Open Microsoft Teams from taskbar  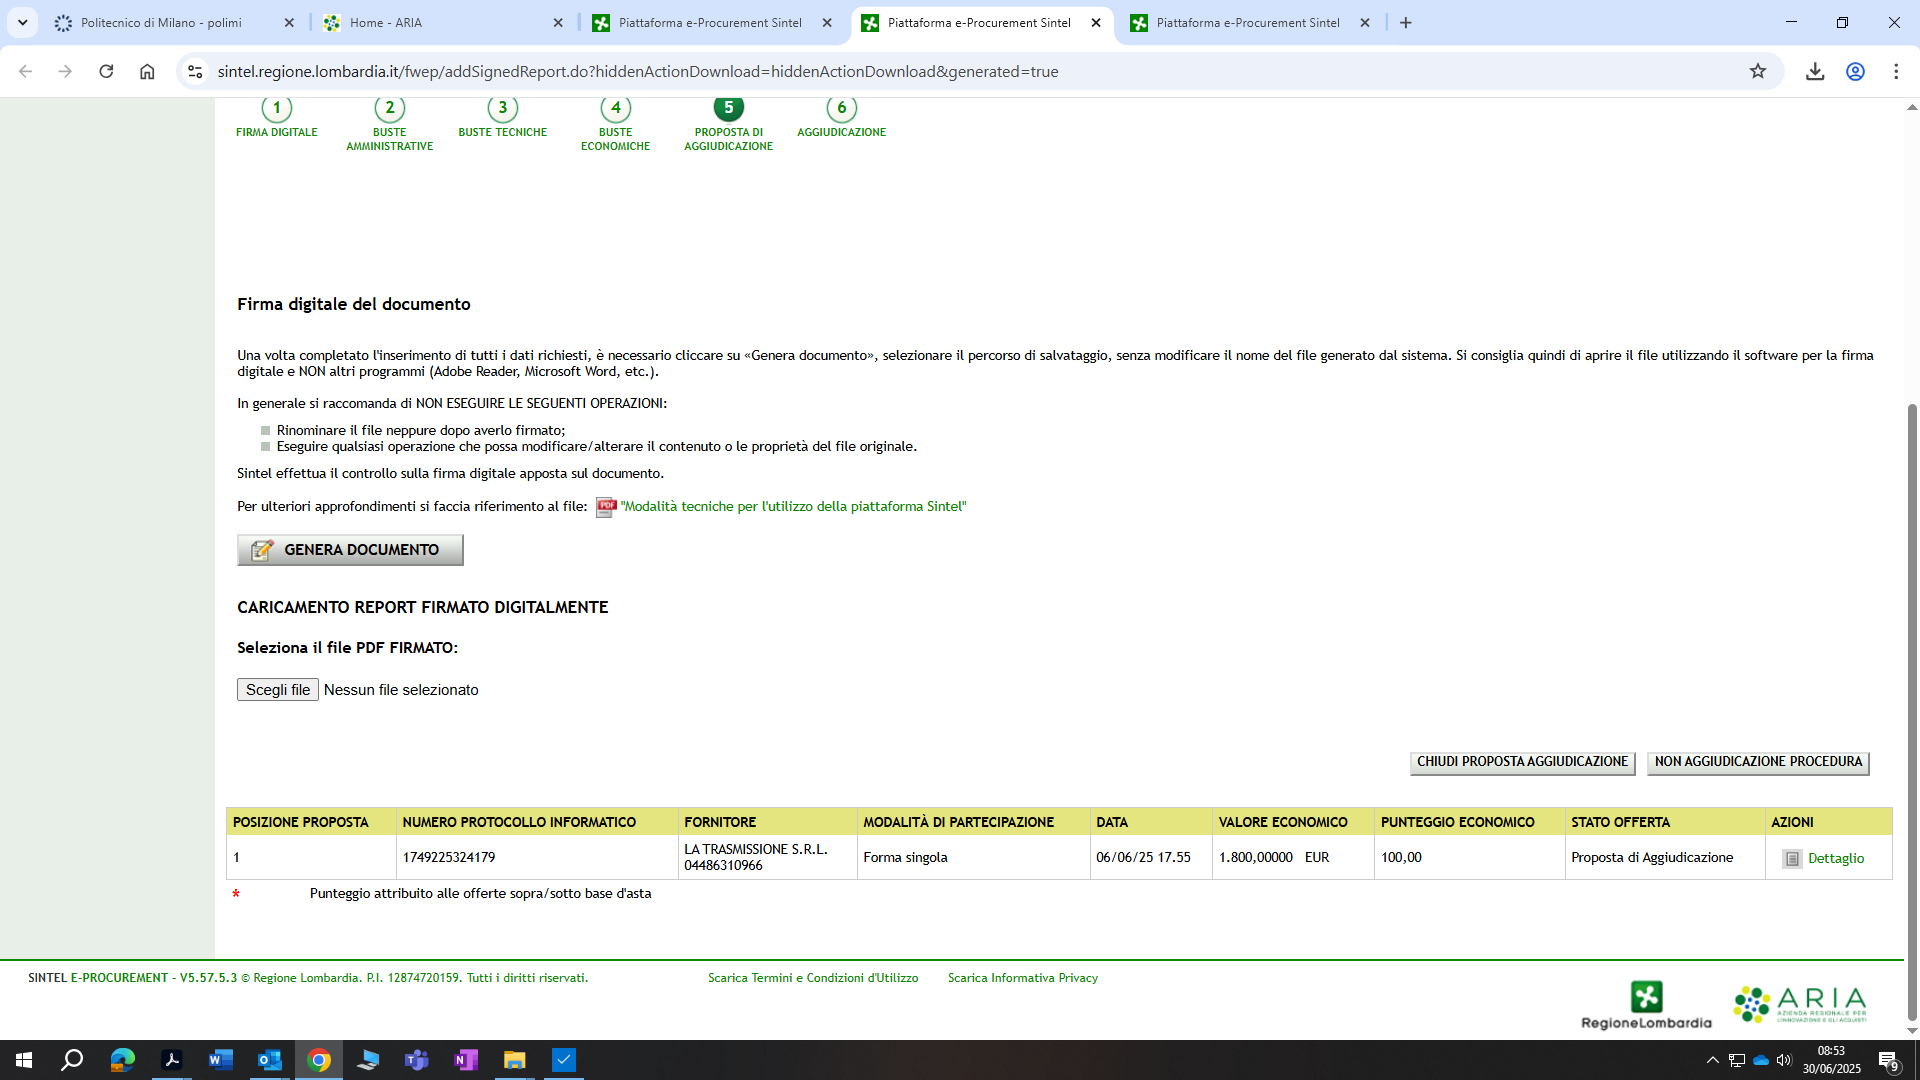[416, 1060]
